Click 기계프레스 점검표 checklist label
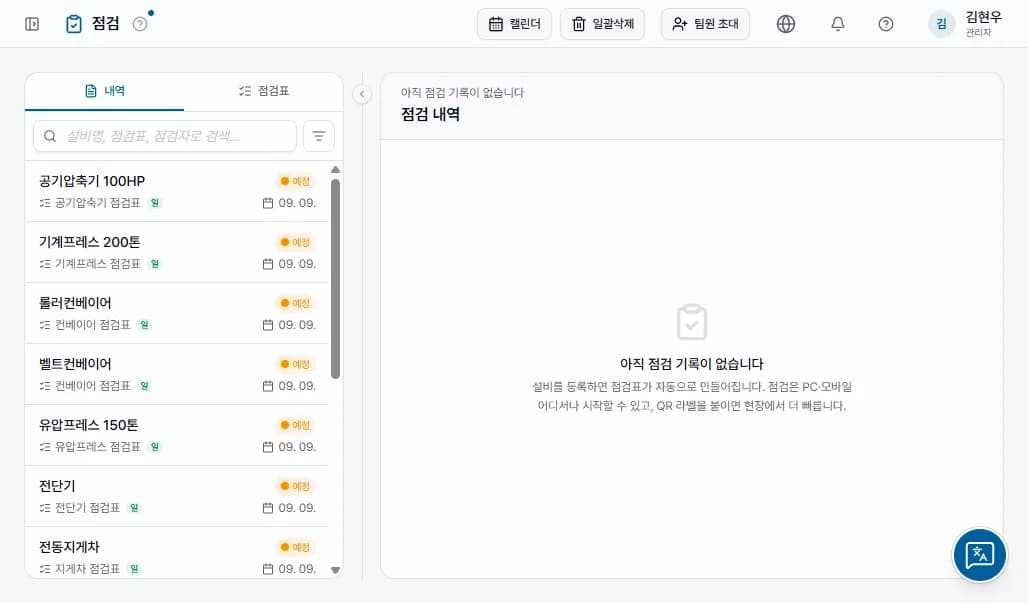The width and height of the screenshot is (1028, 603). pyautogui.click(x=98, y=264)
